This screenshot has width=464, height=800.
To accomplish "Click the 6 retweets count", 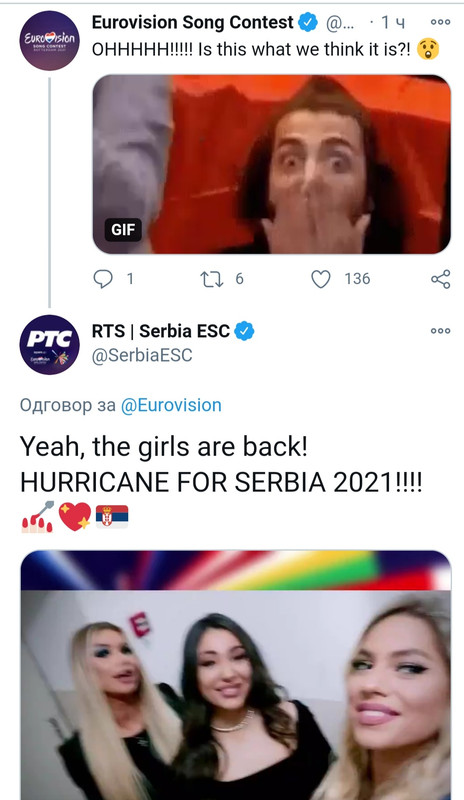I will (x=239, y=279).
